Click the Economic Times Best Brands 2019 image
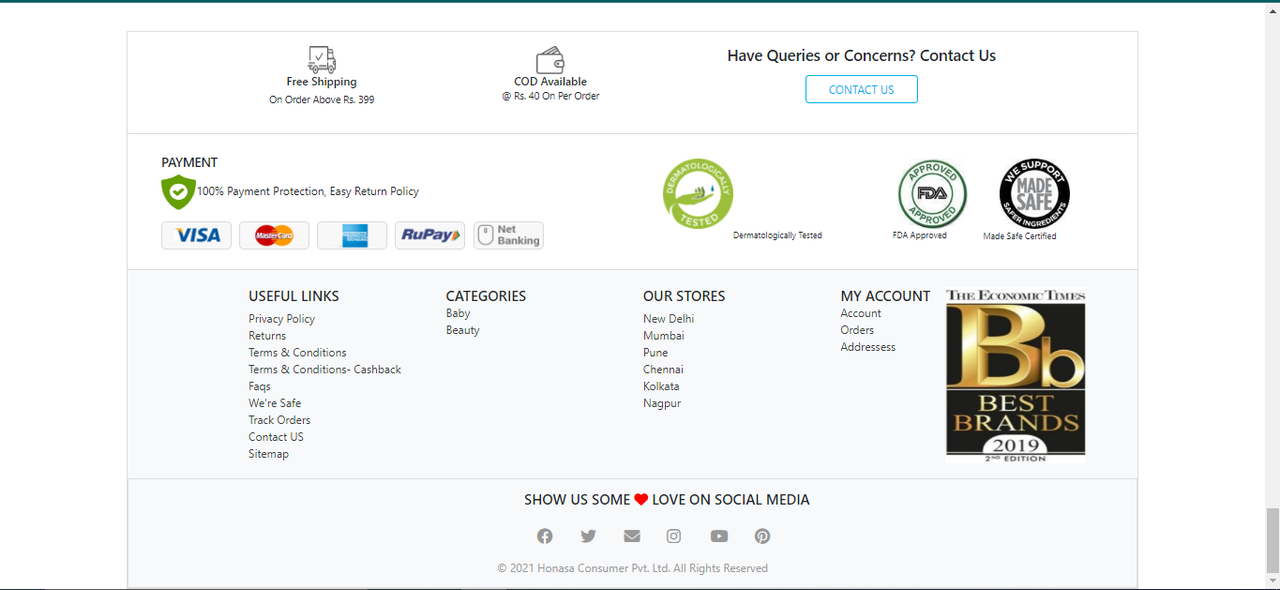This screenshot has width=1280, height=590. (1016, 375)
